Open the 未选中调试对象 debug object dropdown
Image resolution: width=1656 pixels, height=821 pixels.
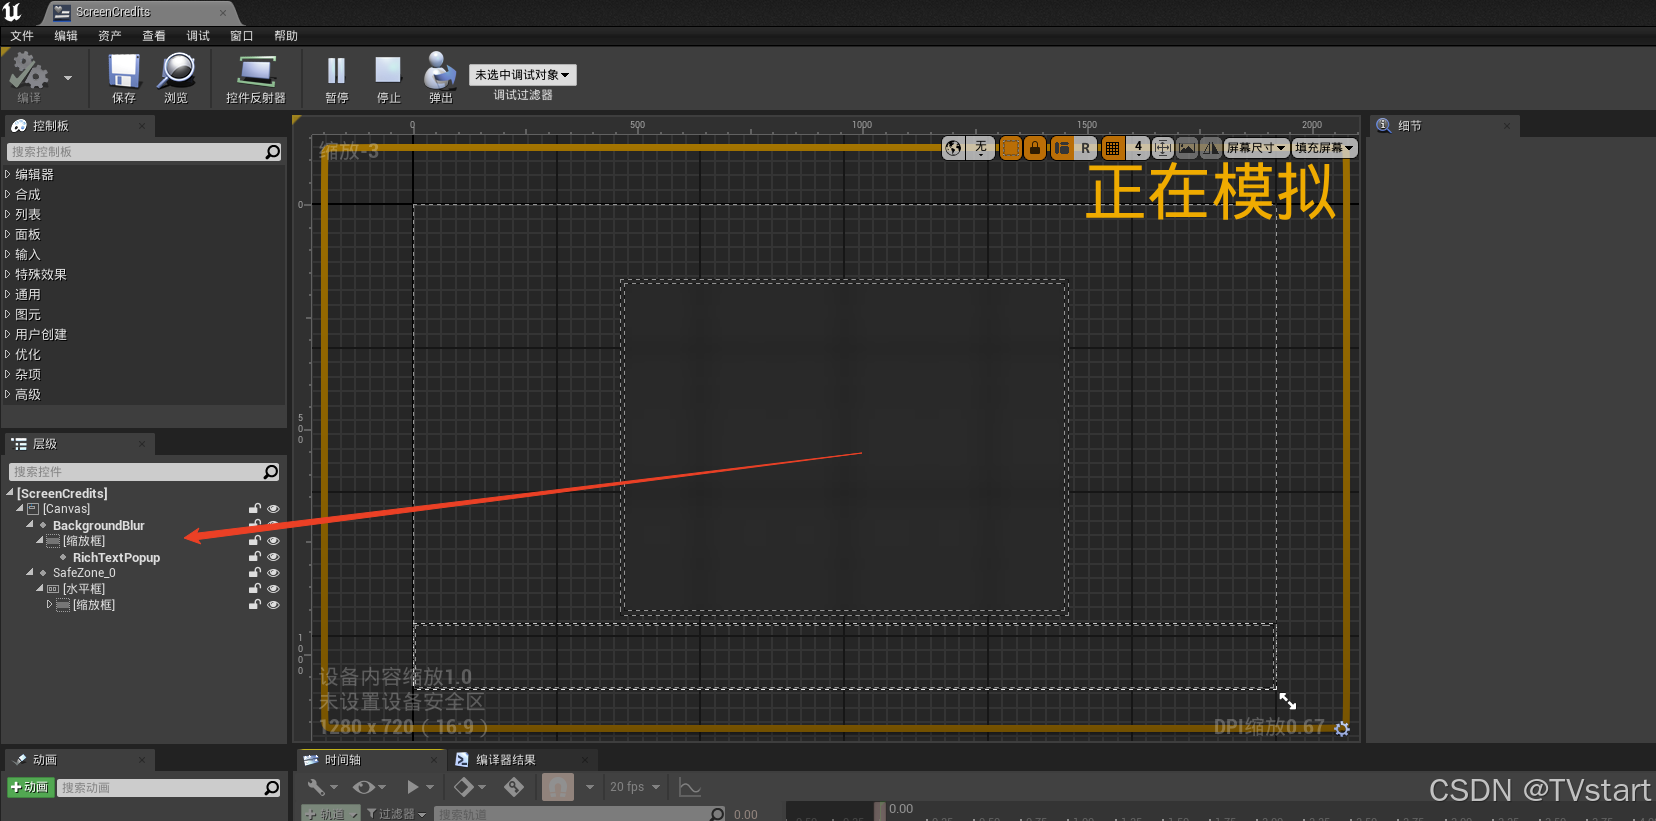coord(522,75)
